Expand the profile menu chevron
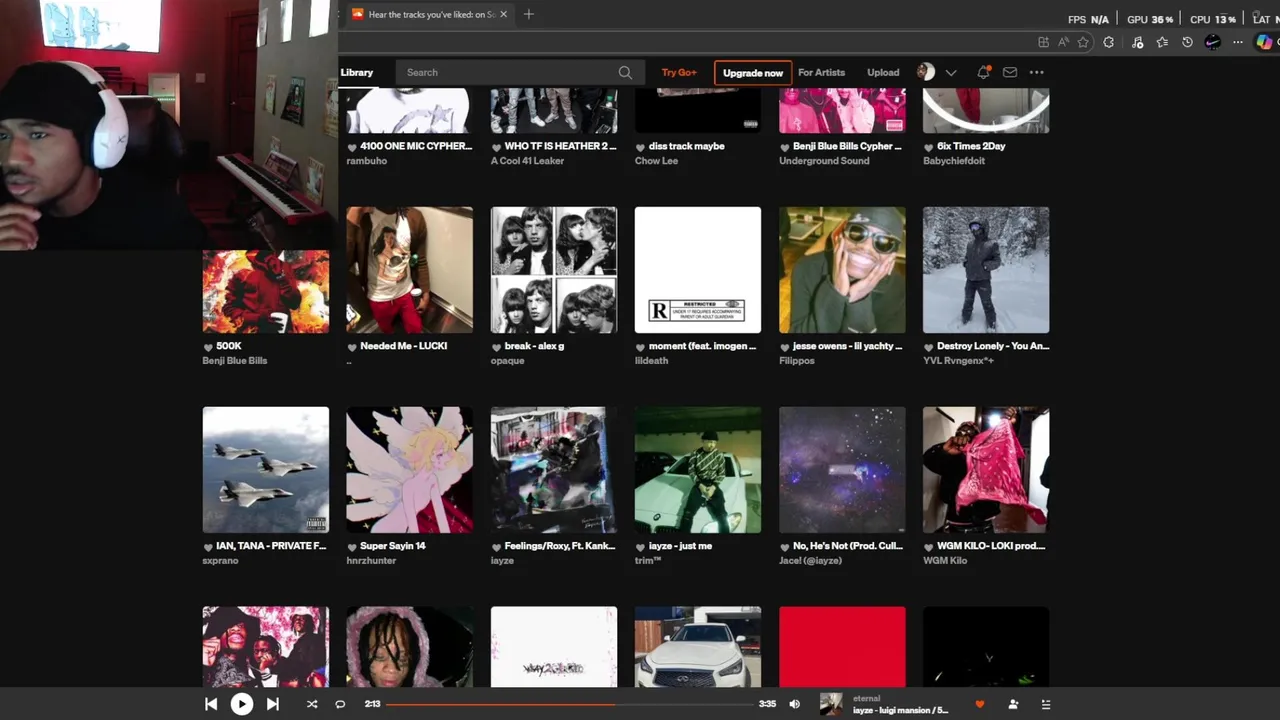 [951, 72]
